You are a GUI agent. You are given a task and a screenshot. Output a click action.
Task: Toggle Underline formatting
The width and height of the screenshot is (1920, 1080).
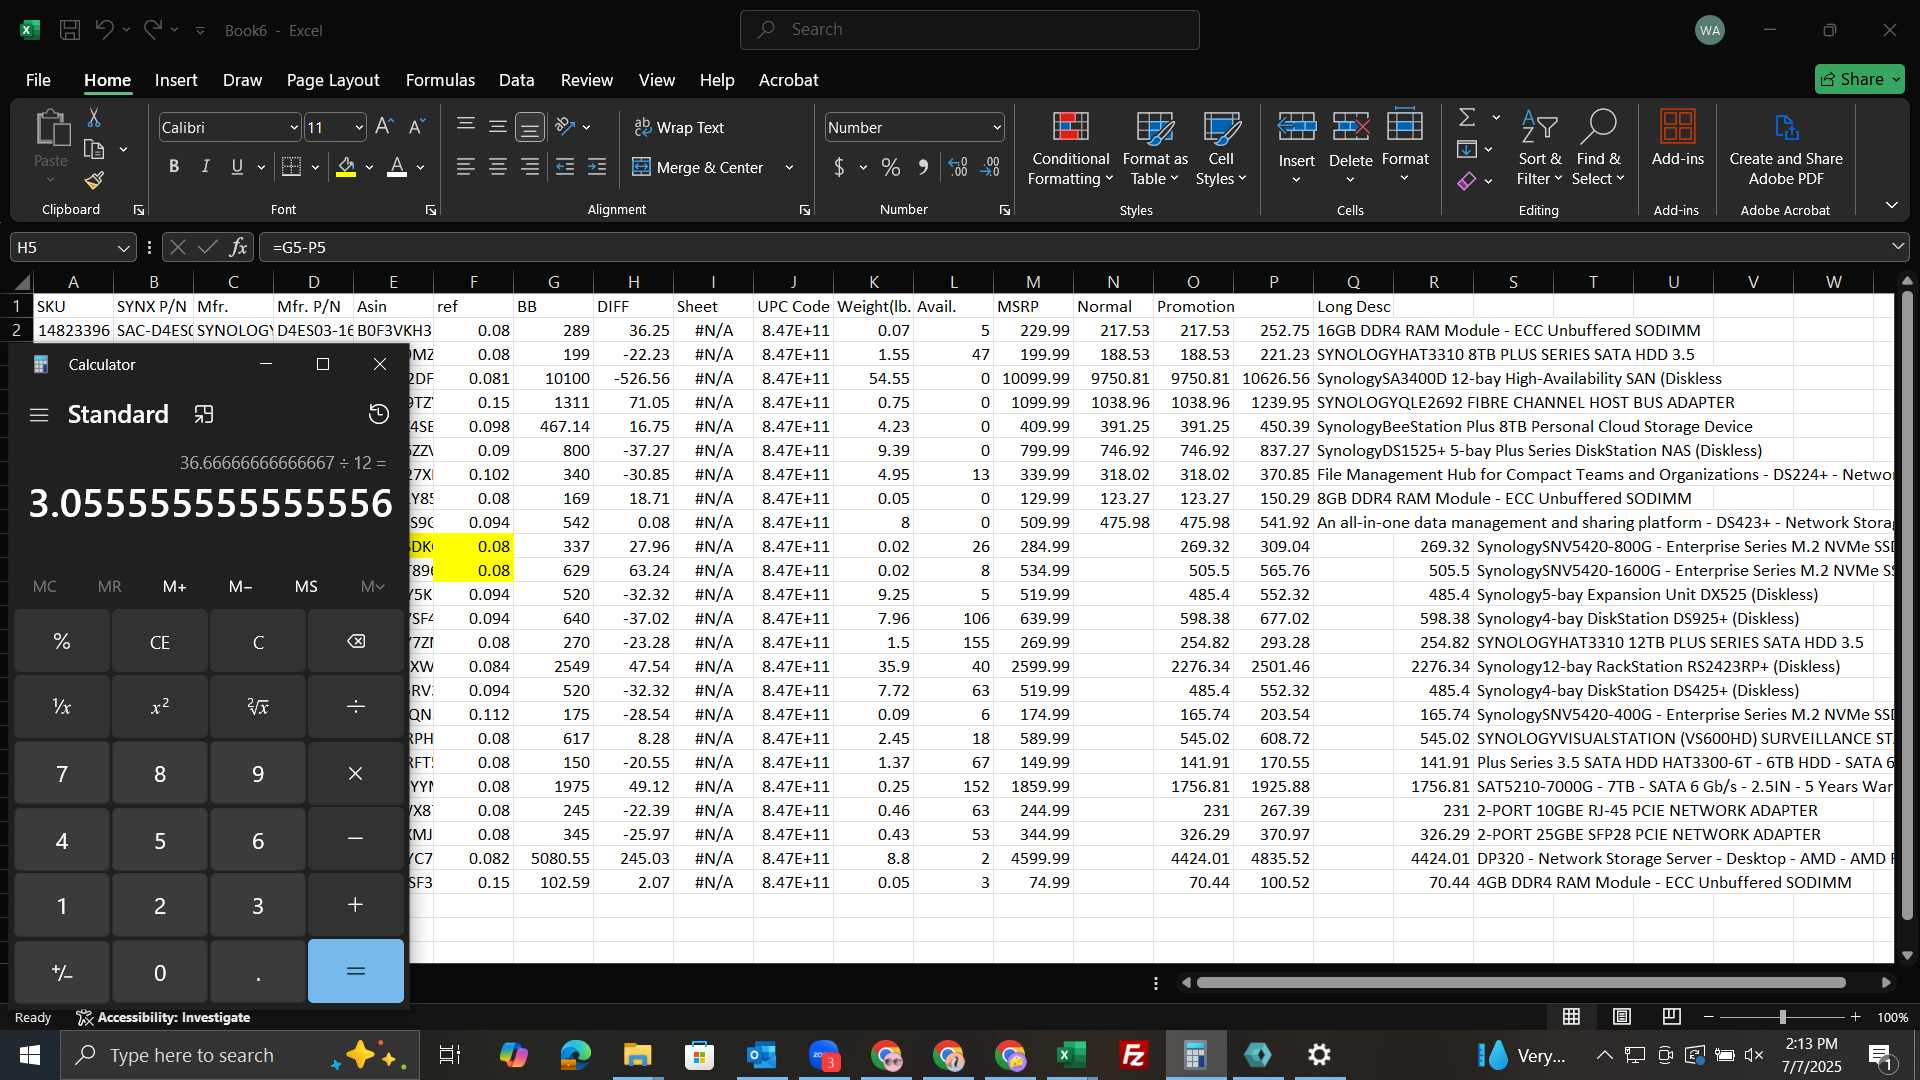pos(237,167)
